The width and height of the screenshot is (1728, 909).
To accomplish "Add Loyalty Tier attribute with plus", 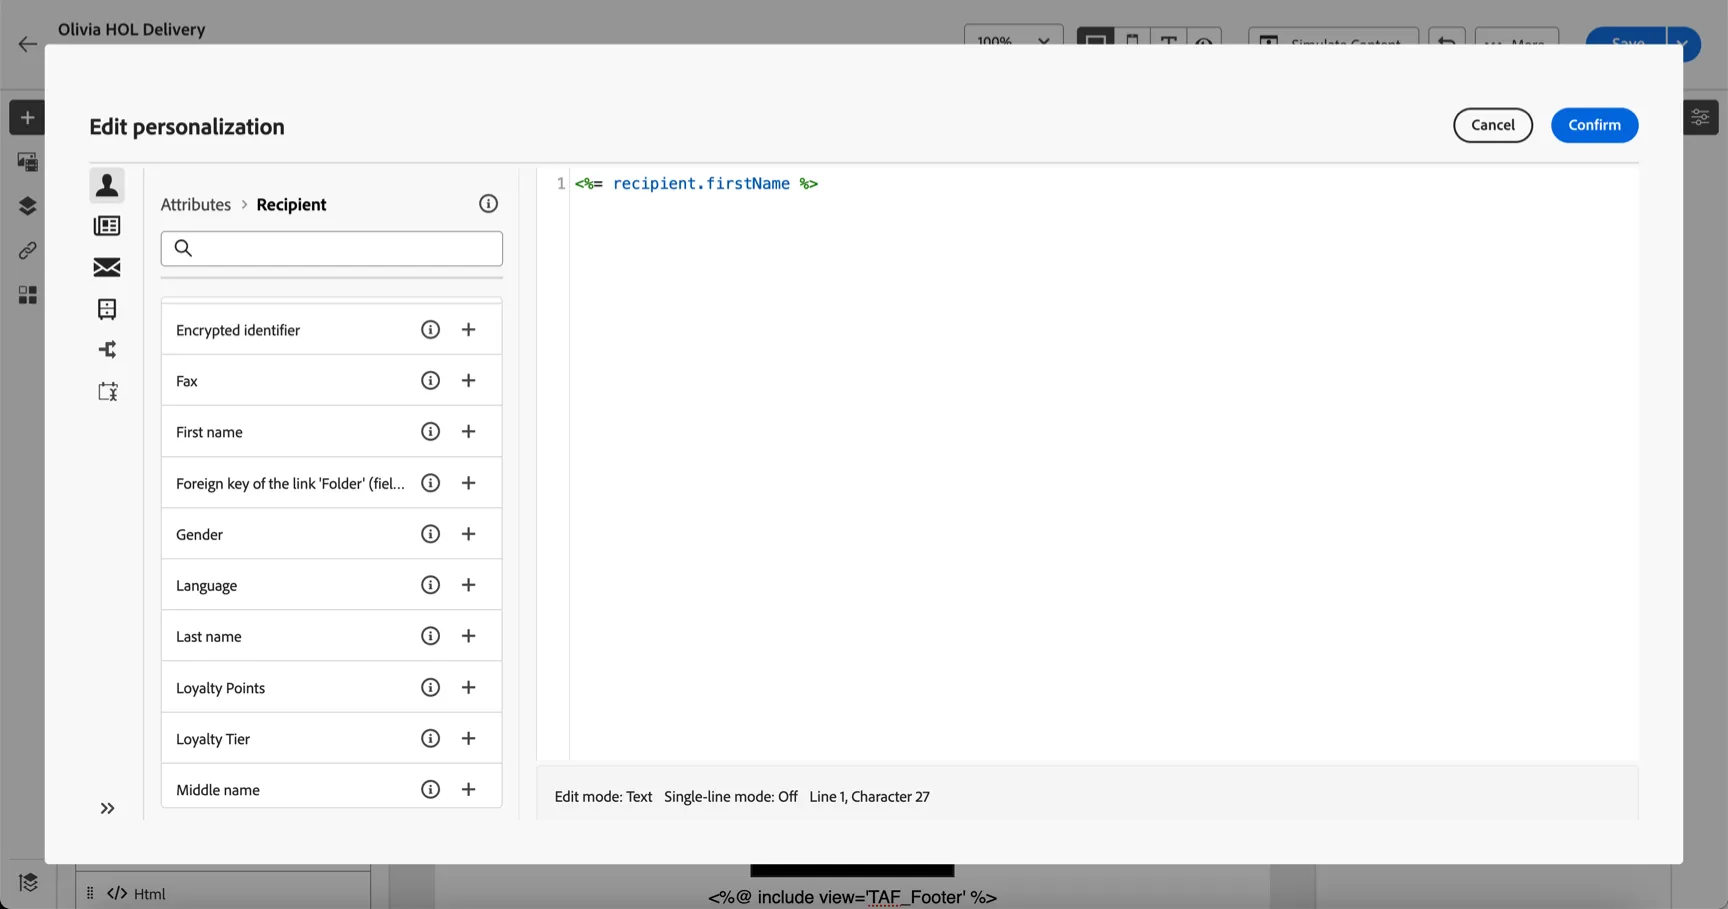I will coord(468,739).
